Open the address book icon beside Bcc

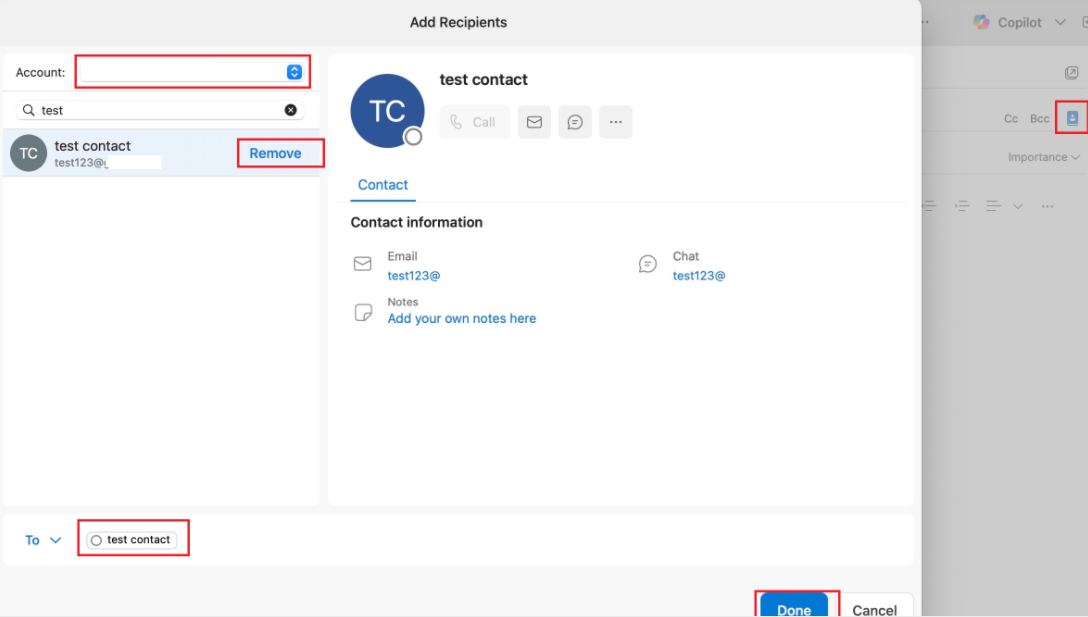coord(1072,118)
